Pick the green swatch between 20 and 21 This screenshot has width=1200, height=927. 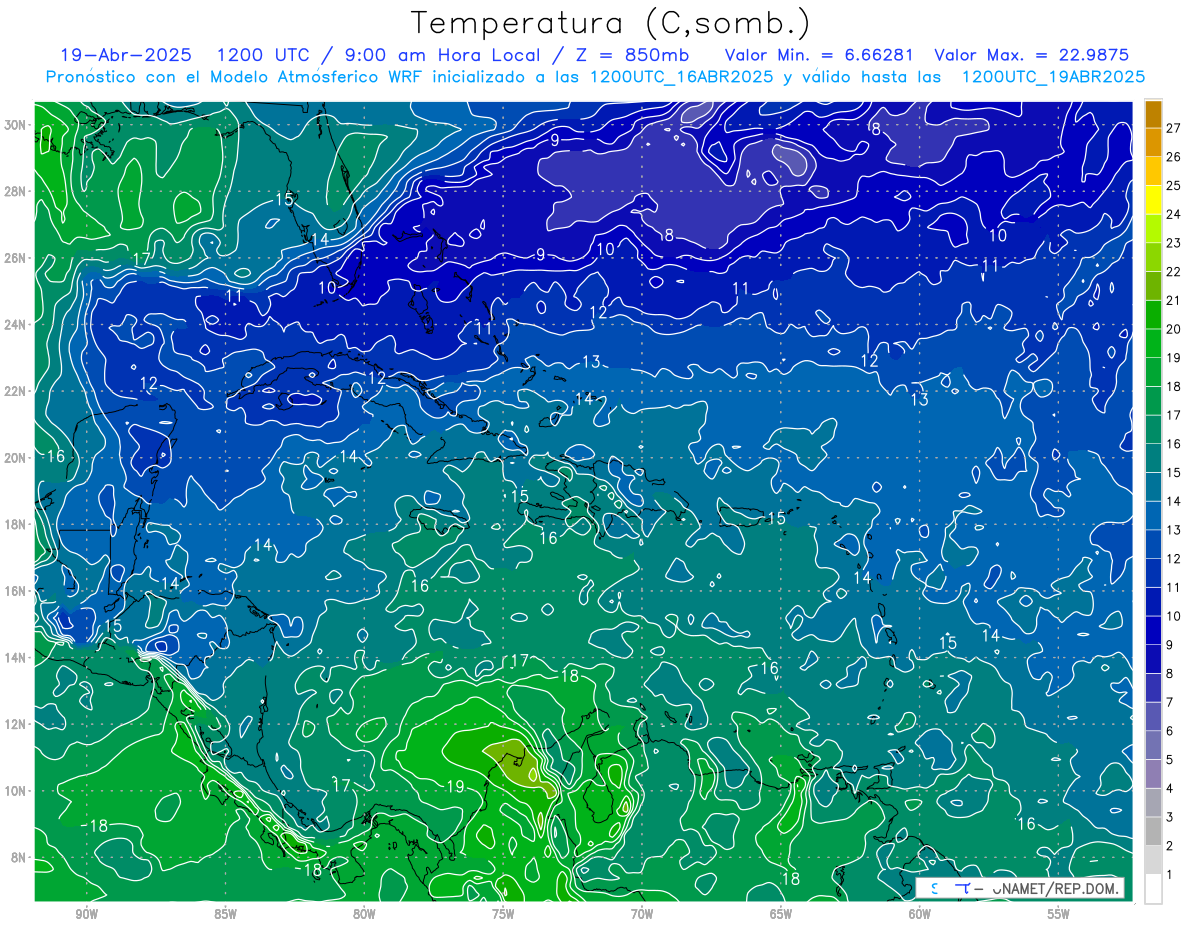tap(1153, 315)
